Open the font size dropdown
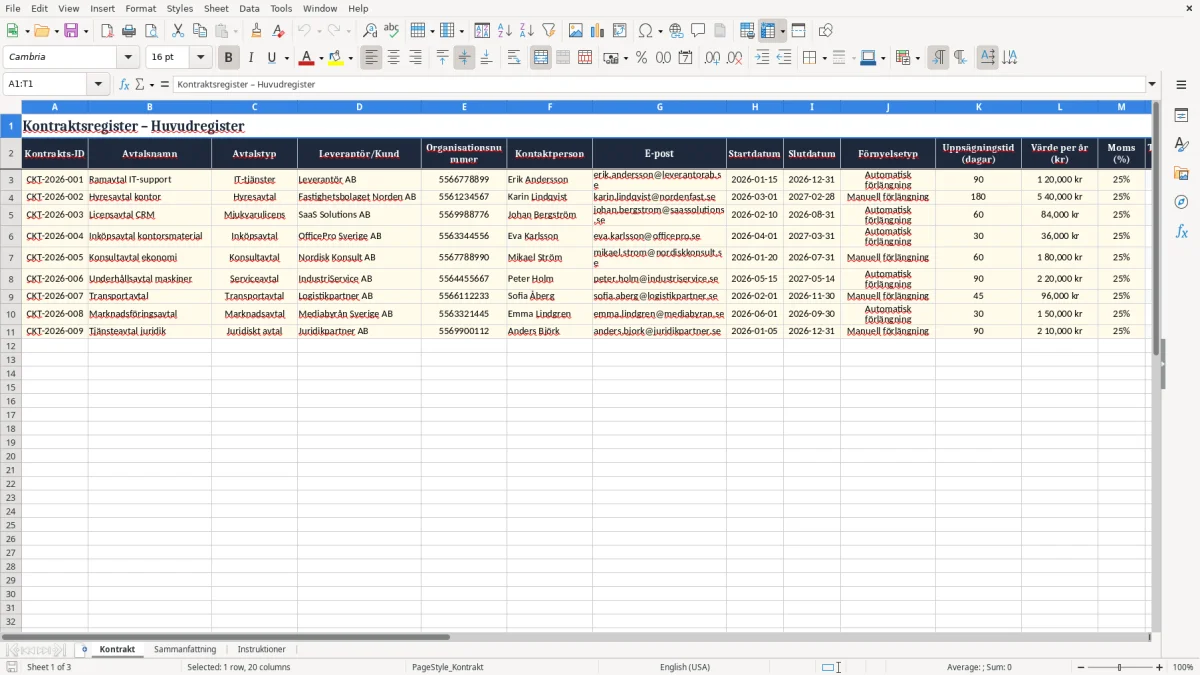Viewport: 1200px width, 675px height. tap(201, 58)
